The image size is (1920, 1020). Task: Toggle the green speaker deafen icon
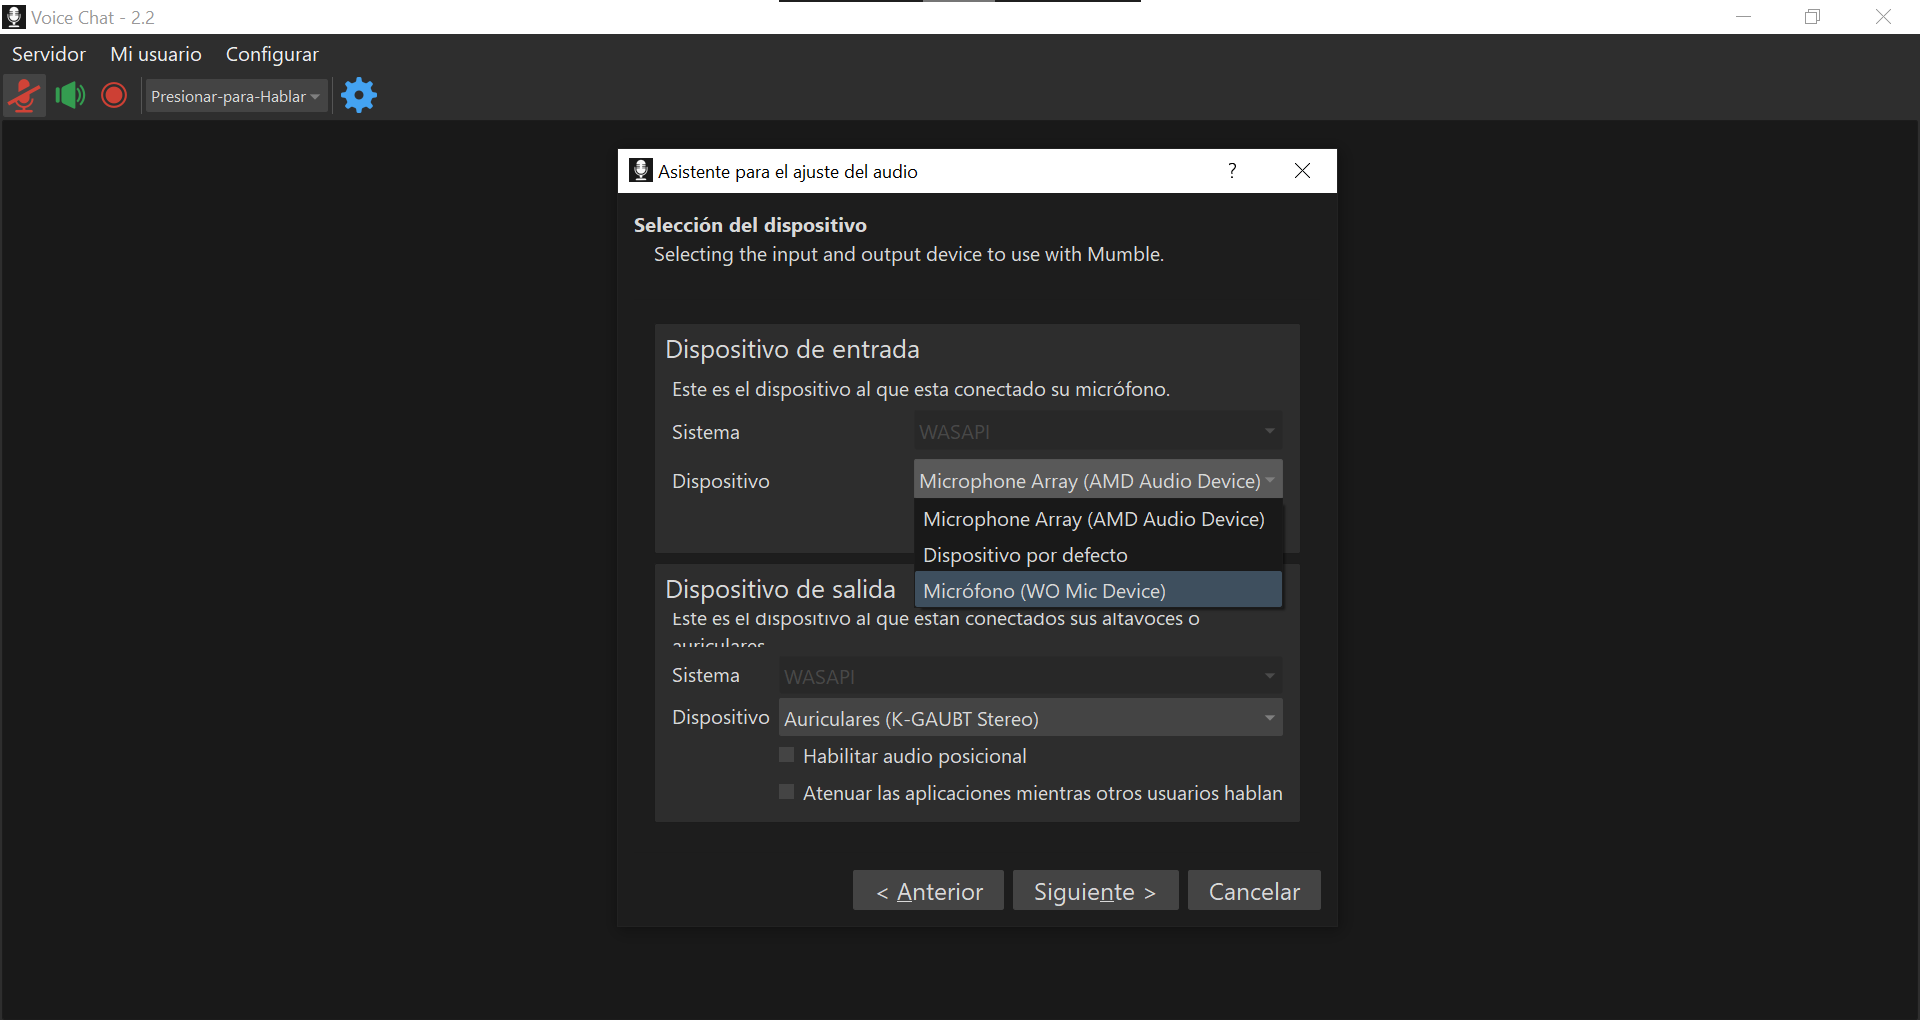[70, 96]
